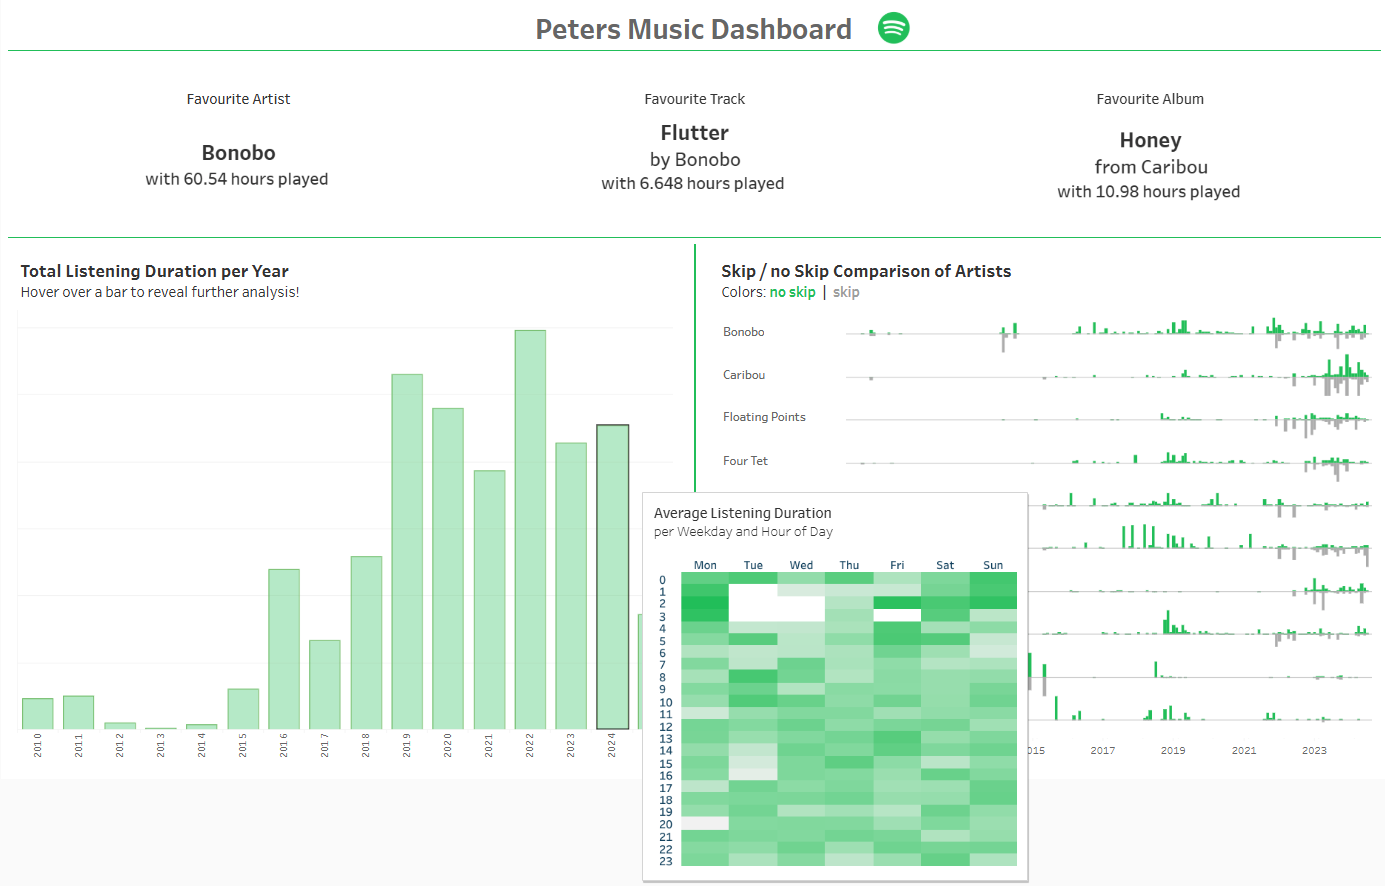Click the Fri column header in heatmap
The height and width of the screenshot is (886, 1385).
coord(897,565)
